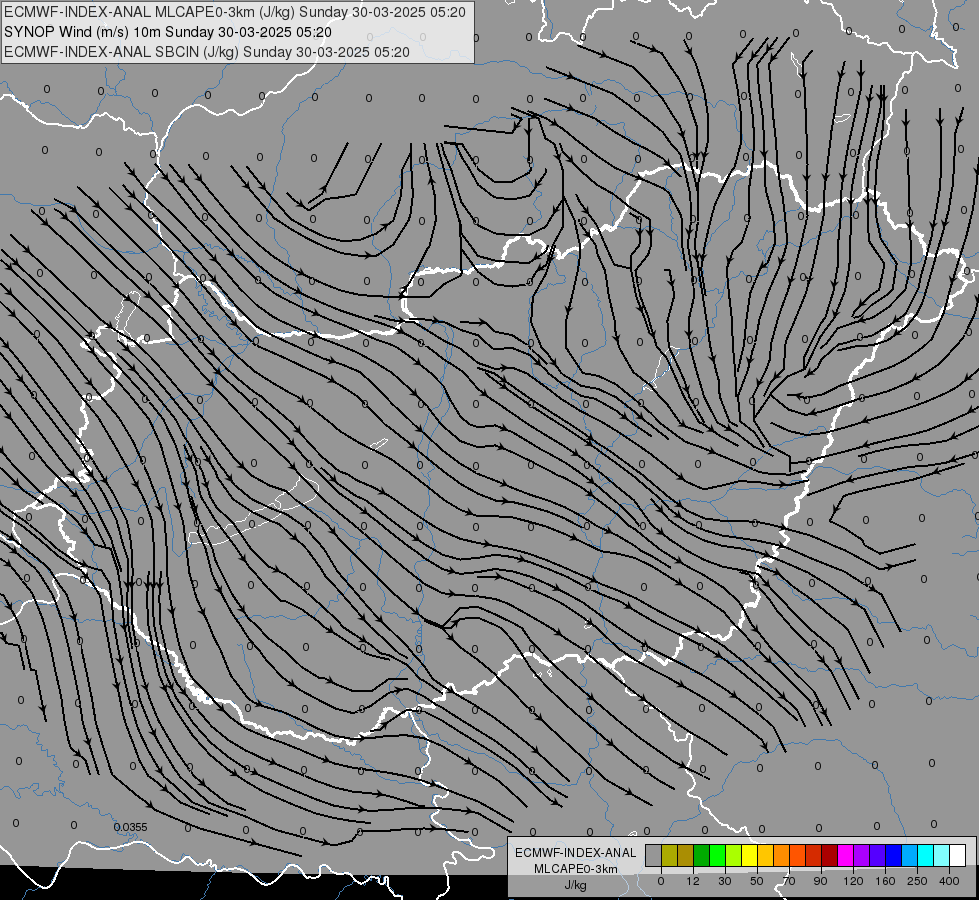Click the SYNOP Wind 10m header line
This screenshot has width=979, height=900.
tap(167, 32)
